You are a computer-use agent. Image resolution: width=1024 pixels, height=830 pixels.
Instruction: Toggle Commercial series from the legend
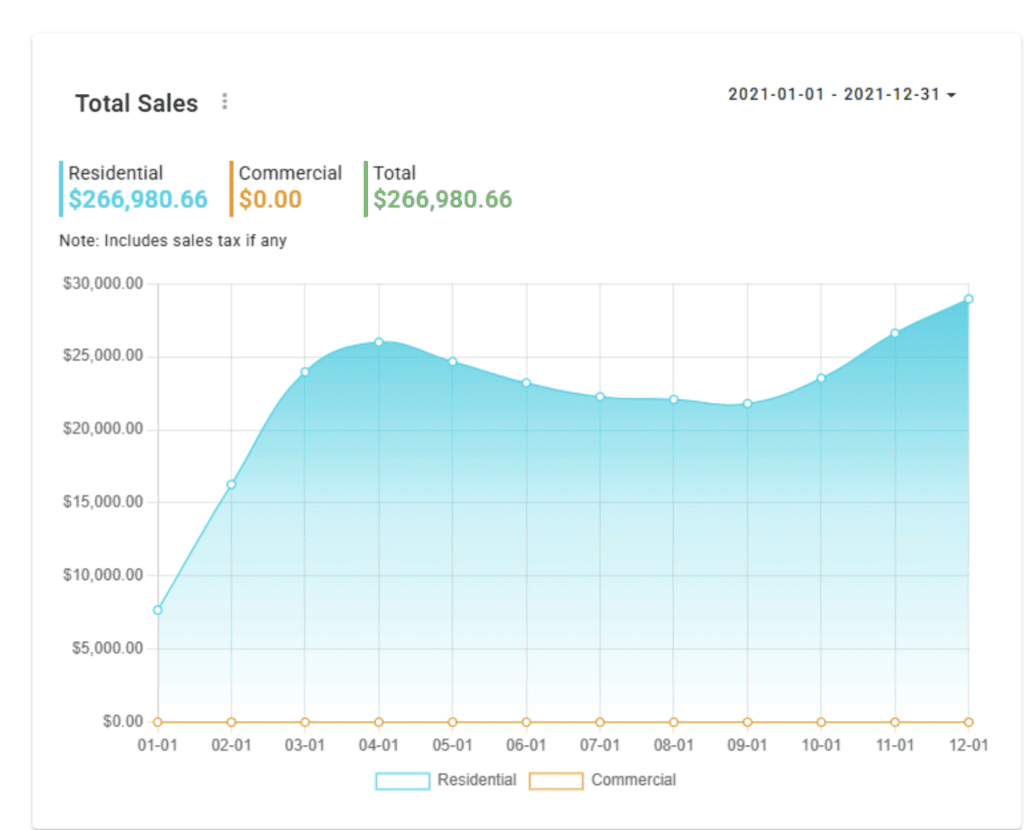(x=634, y=780)
